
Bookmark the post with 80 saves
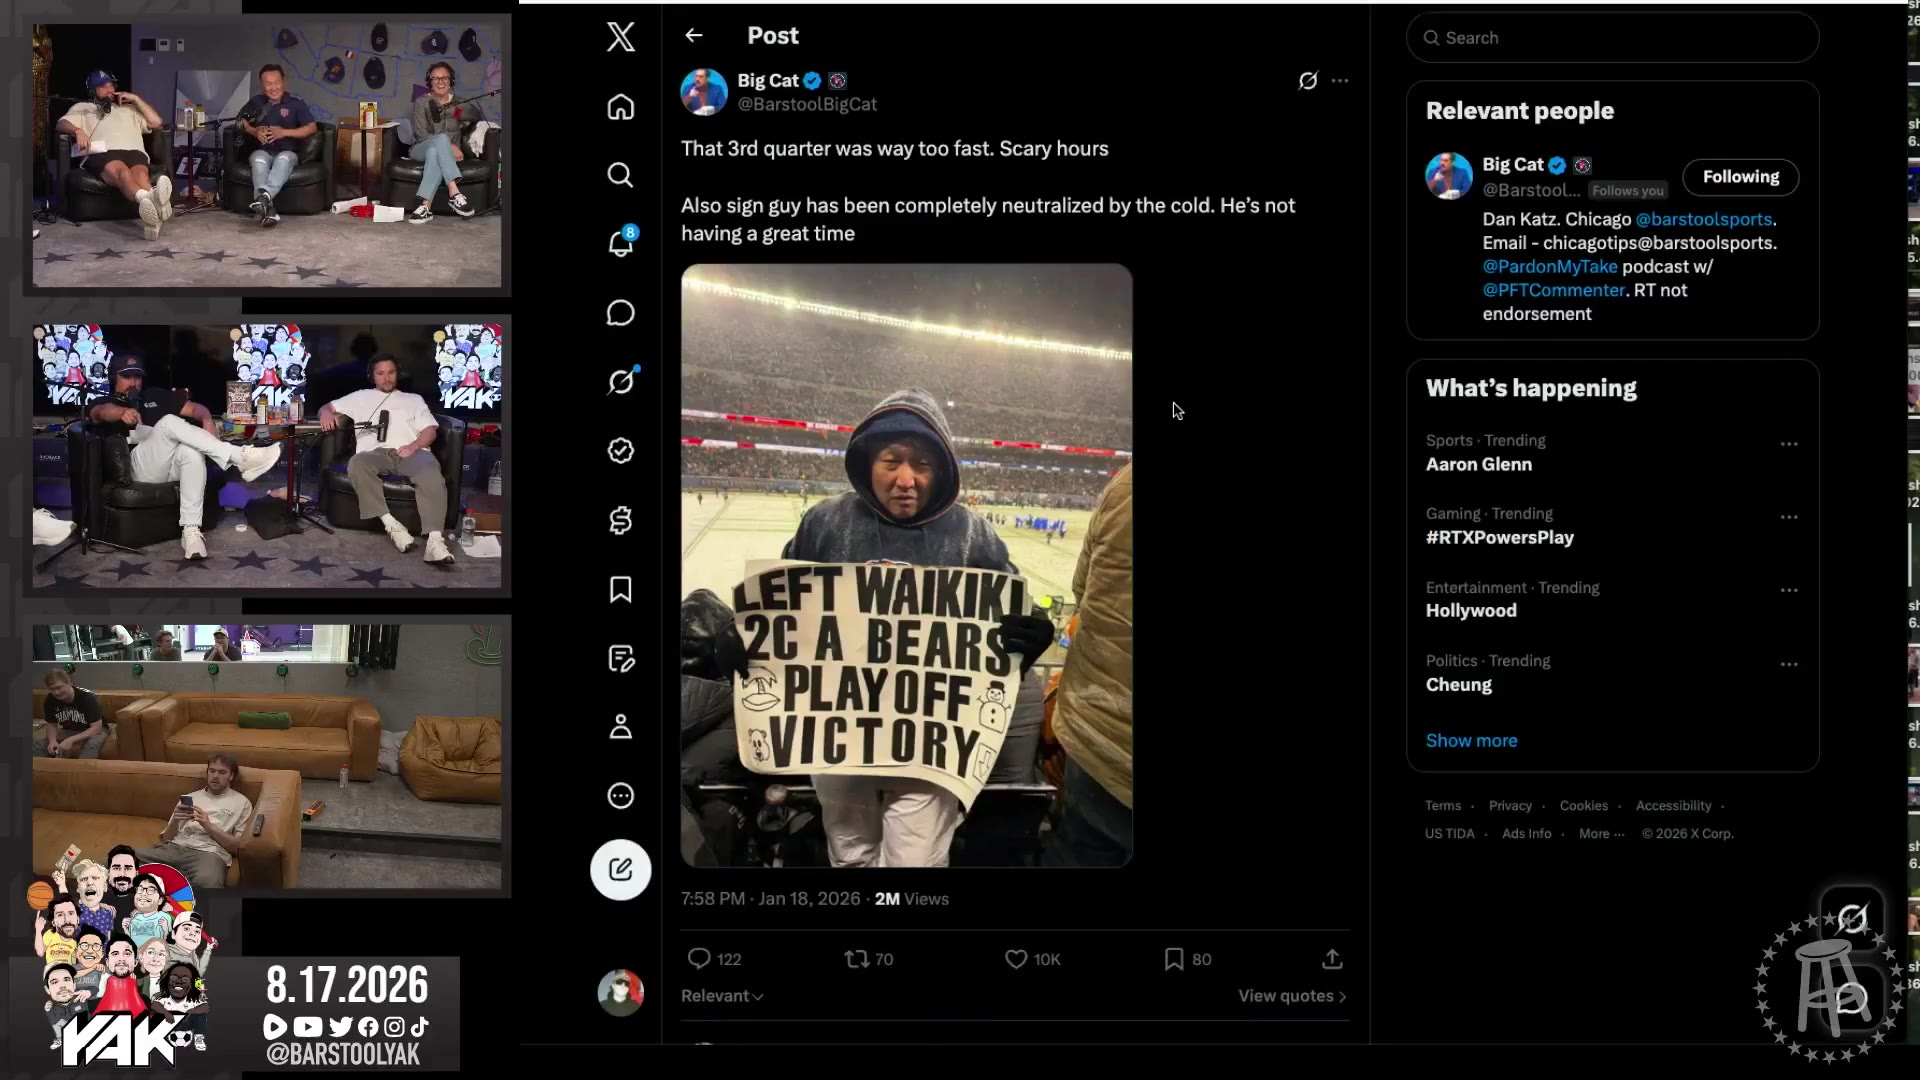click(1187, 959)
